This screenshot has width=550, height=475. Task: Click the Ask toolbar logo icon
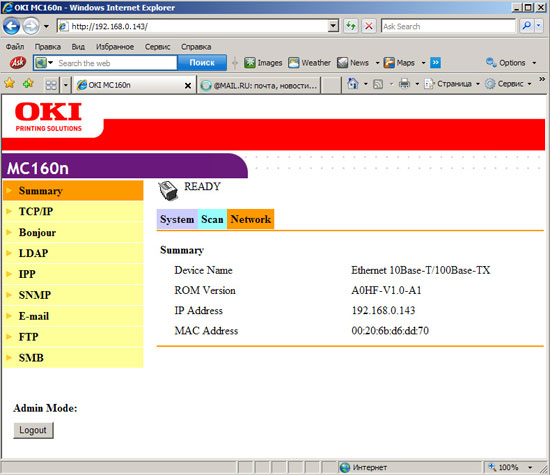(18, 63)
